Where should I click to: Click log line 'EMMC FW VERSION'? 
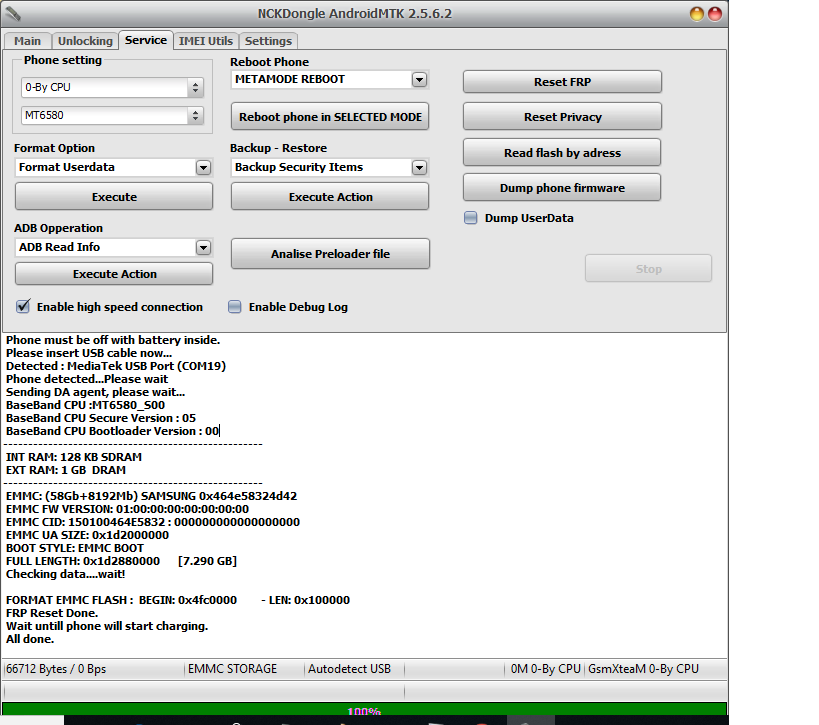coord(127,509)
